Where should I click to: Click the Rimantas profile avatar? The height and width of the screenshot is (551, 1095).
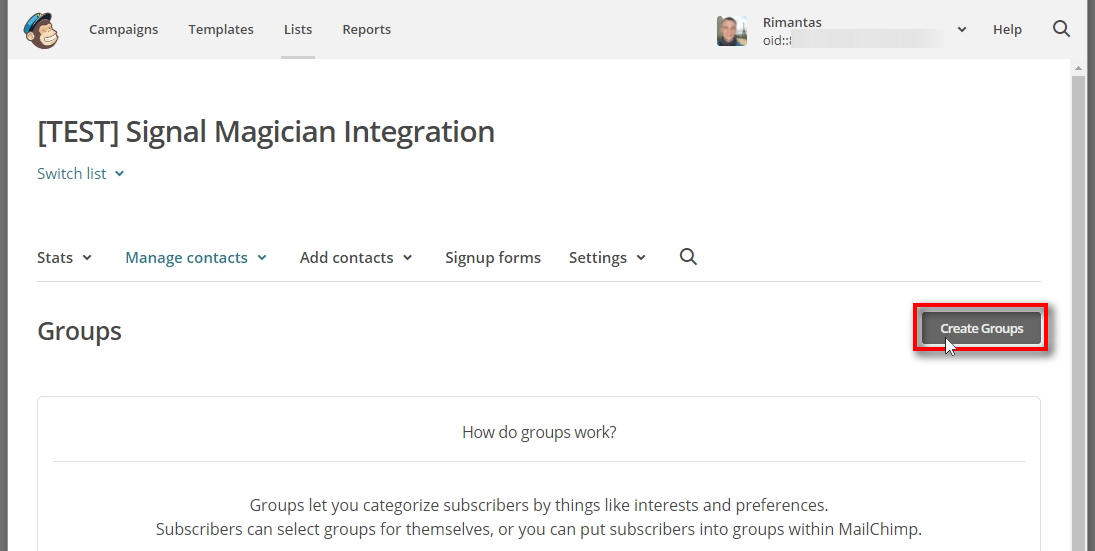point(732,30)
